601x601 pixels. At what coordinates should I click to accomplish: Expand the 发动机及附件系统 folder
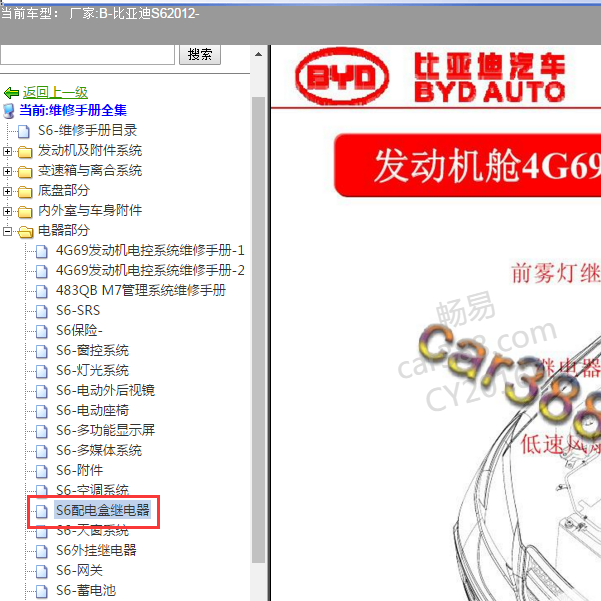point(7,151)
